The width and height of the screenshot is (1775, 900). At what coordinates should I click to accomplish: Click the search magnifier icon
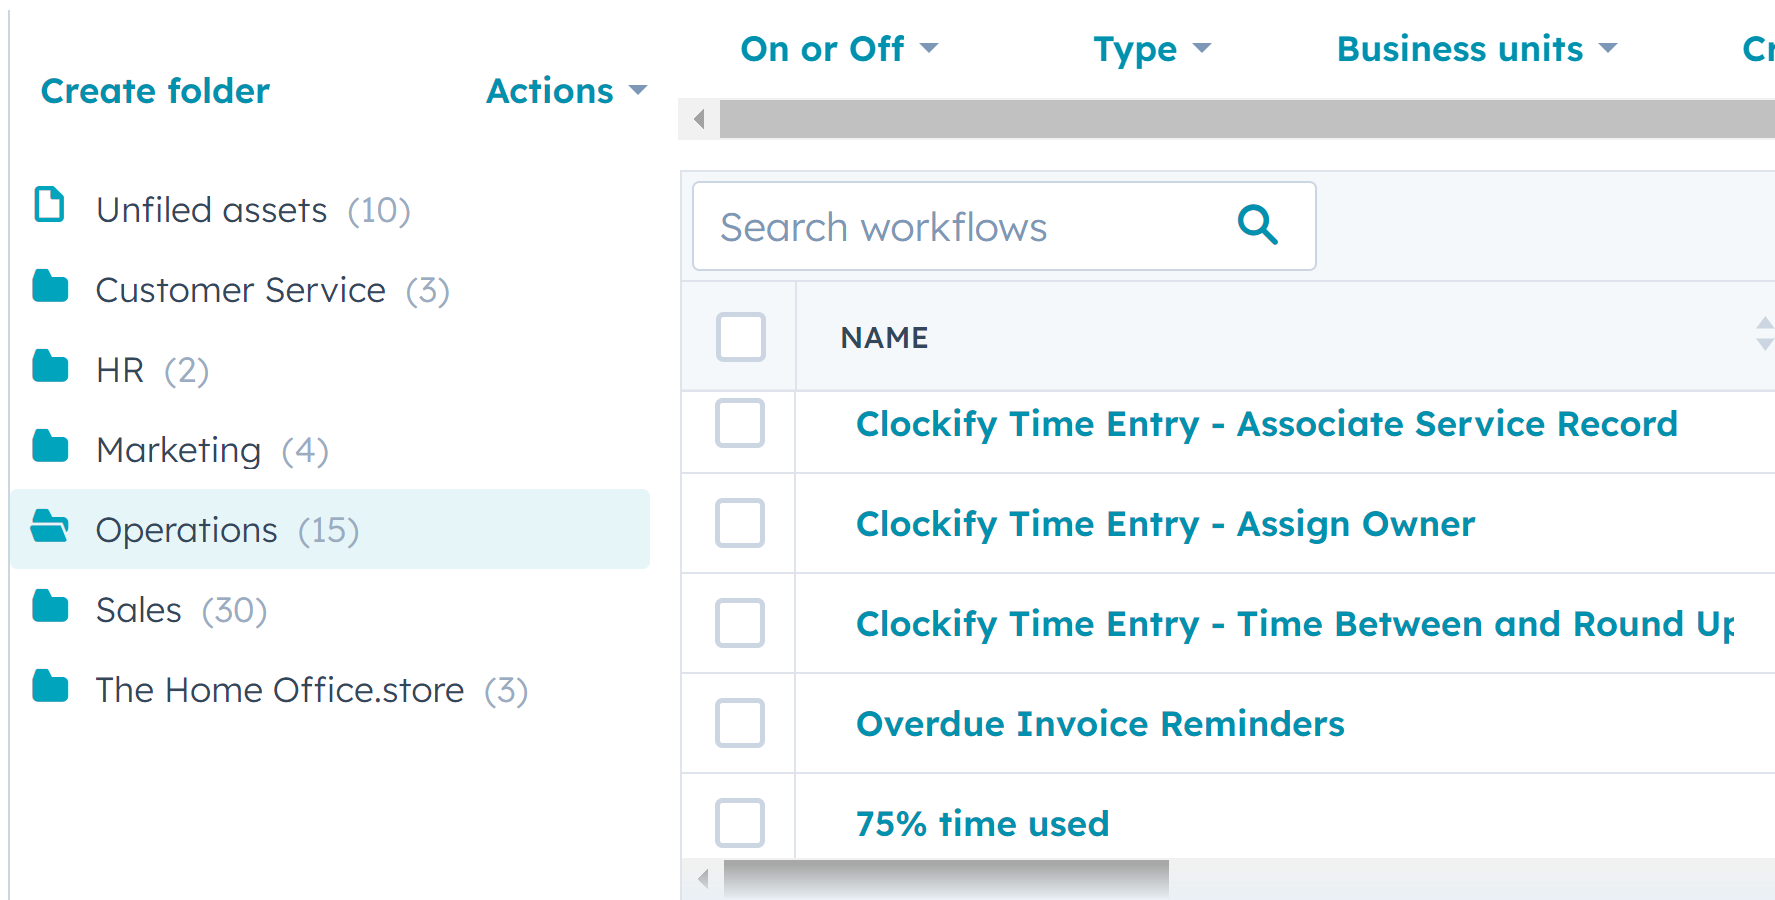coord(1257,225)
